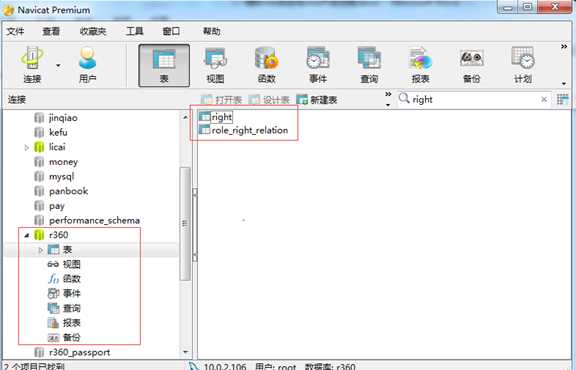Open the 查询 (Query) toolbar icon
576x370 pixels.
369,65
